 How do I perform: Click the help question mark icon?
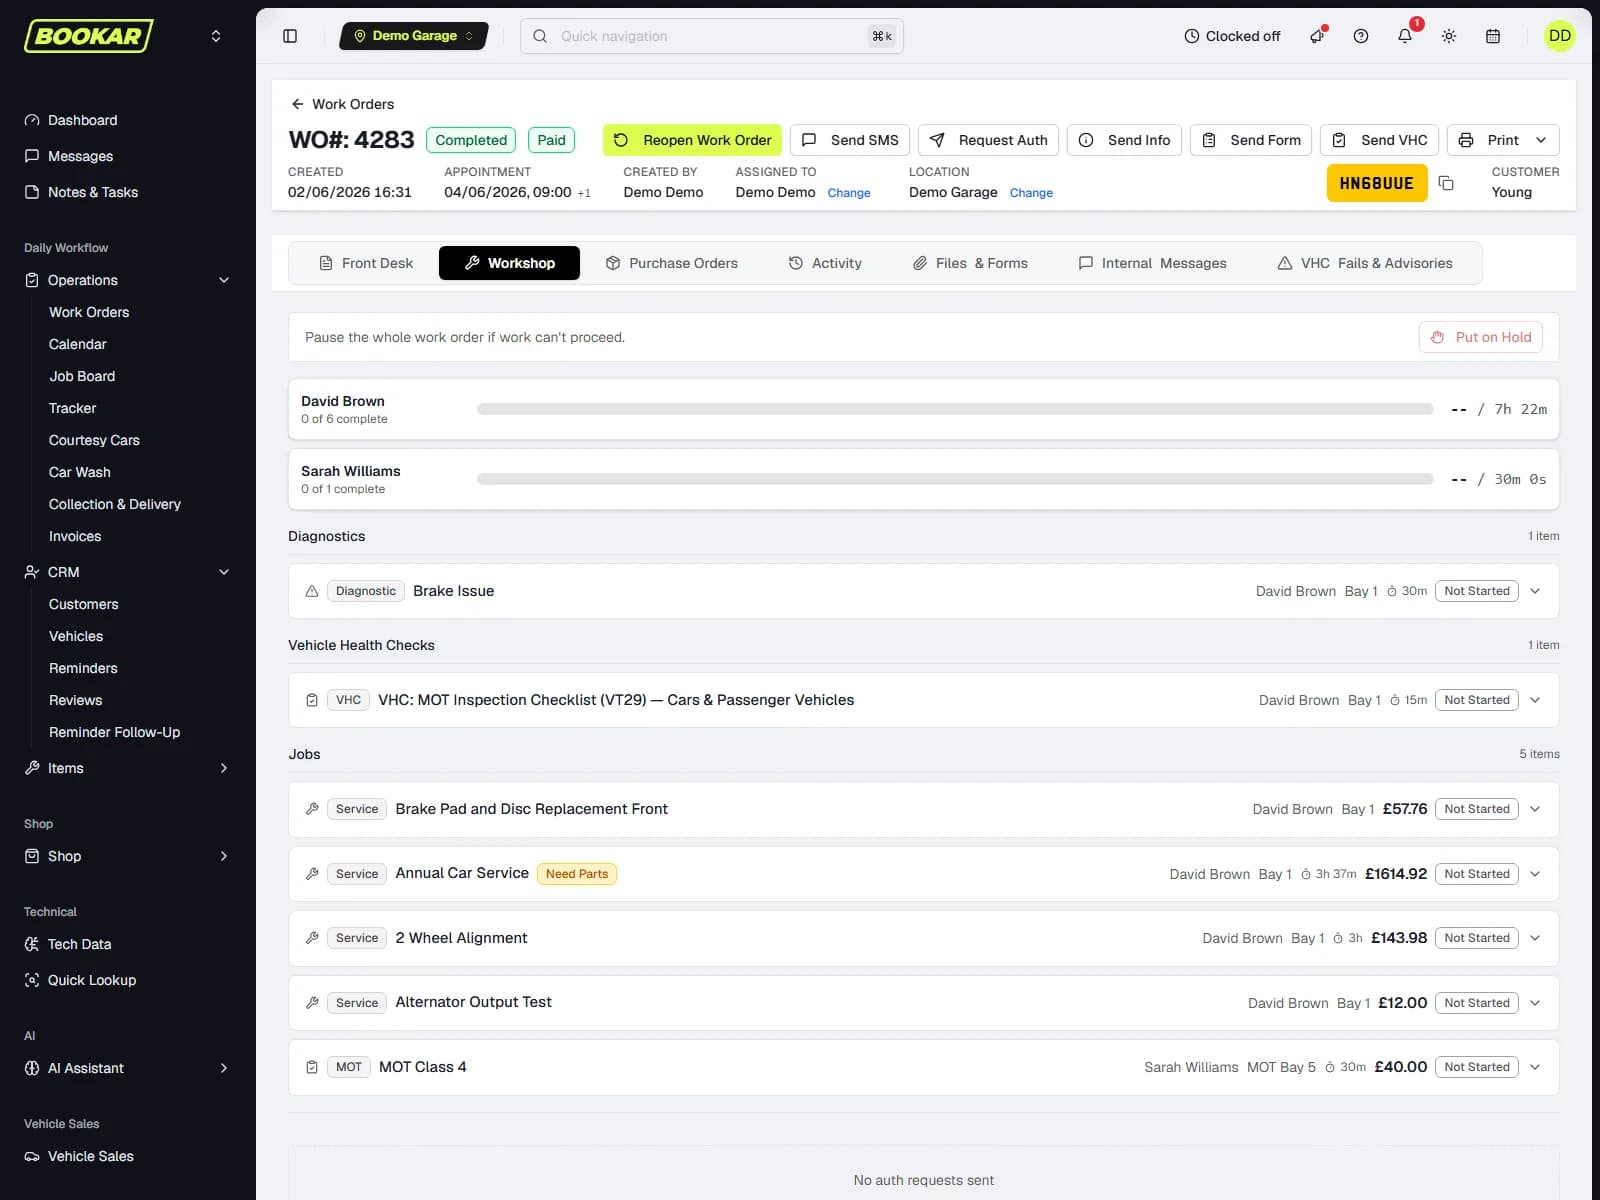(x=1361, y=36)
